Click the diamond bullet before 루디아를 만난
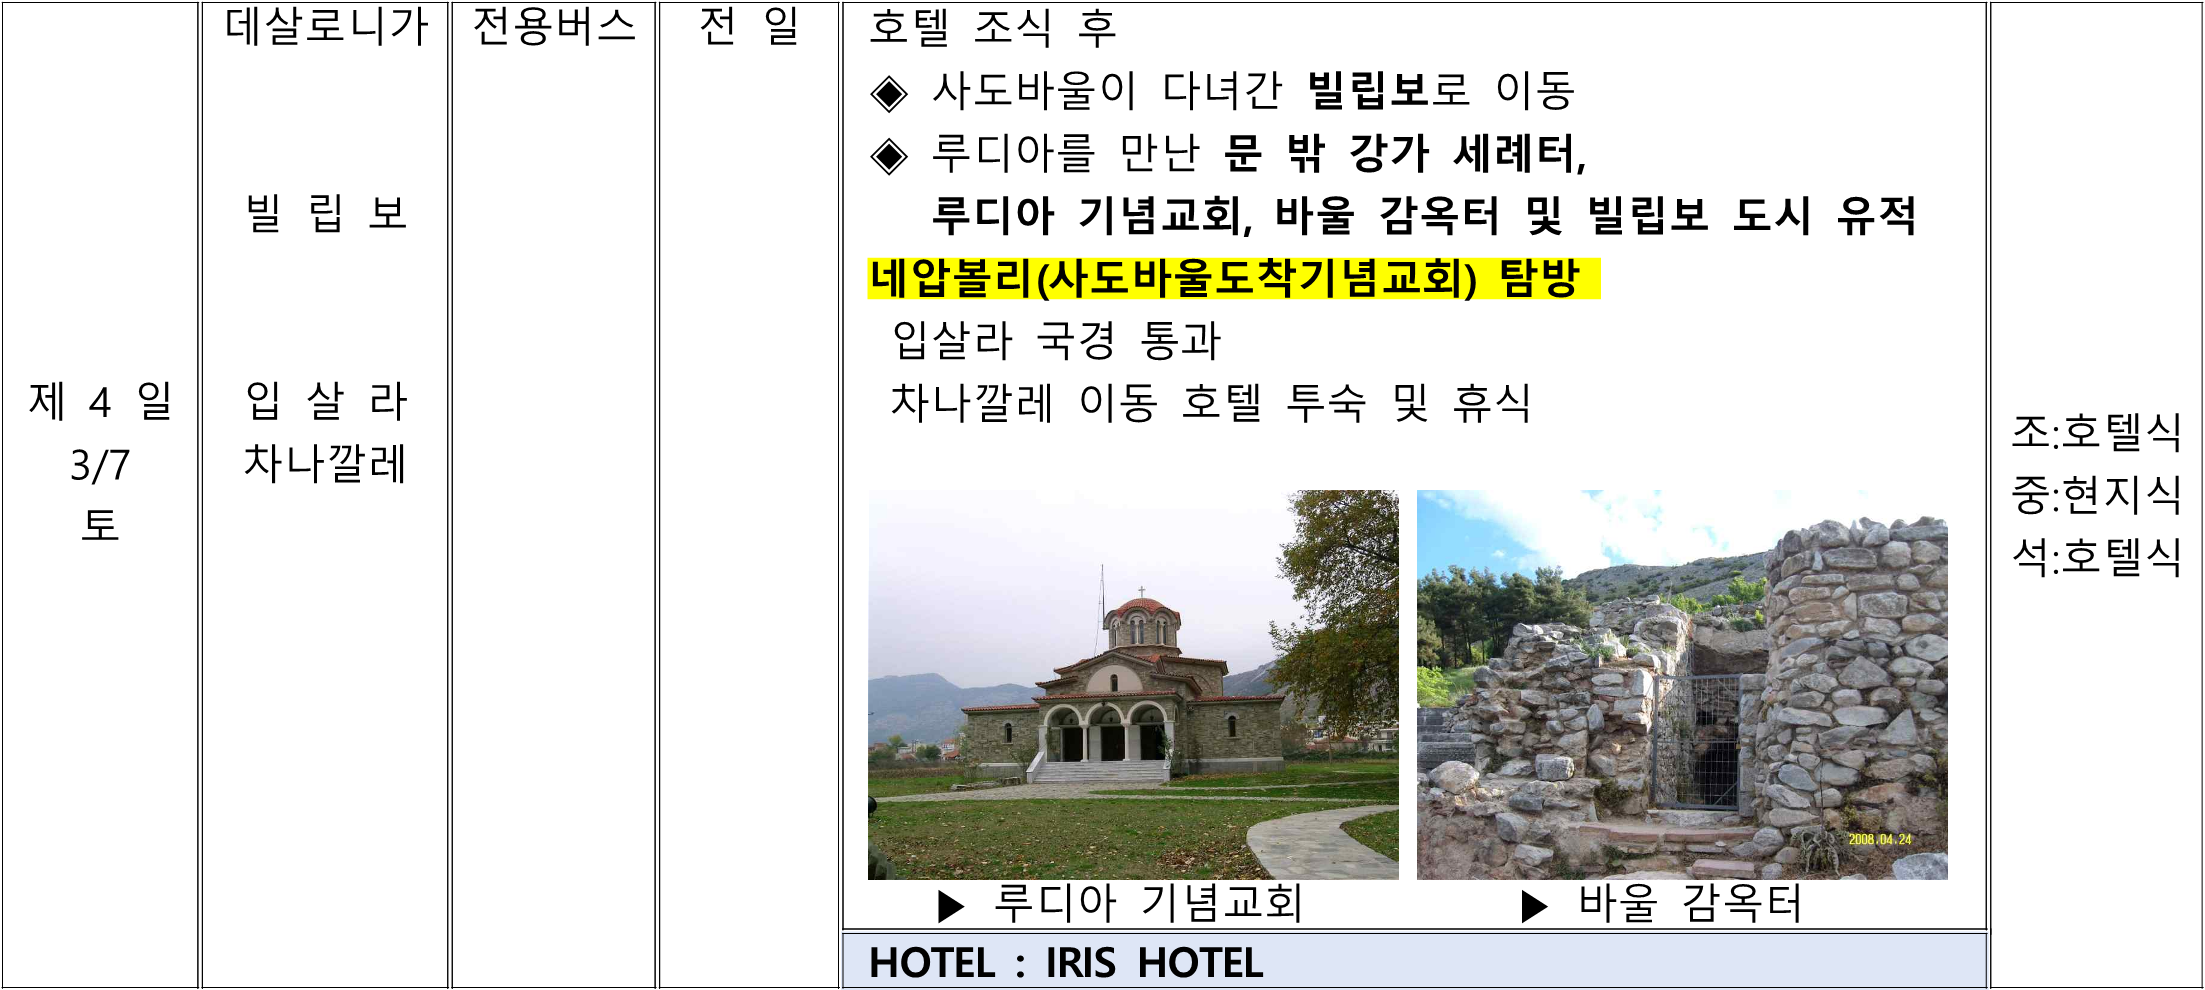 [x=888, y=156]
